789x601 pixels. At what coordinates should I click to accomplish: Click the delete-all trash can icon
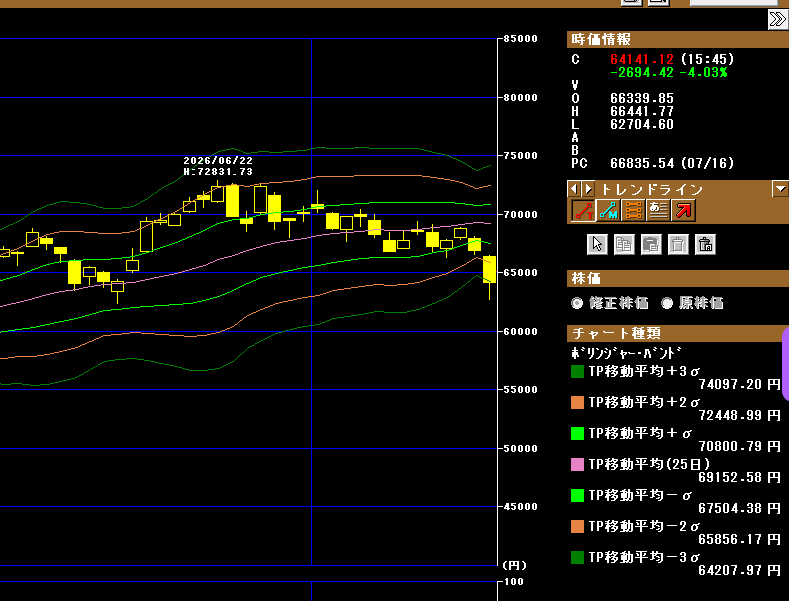[705, 245]
